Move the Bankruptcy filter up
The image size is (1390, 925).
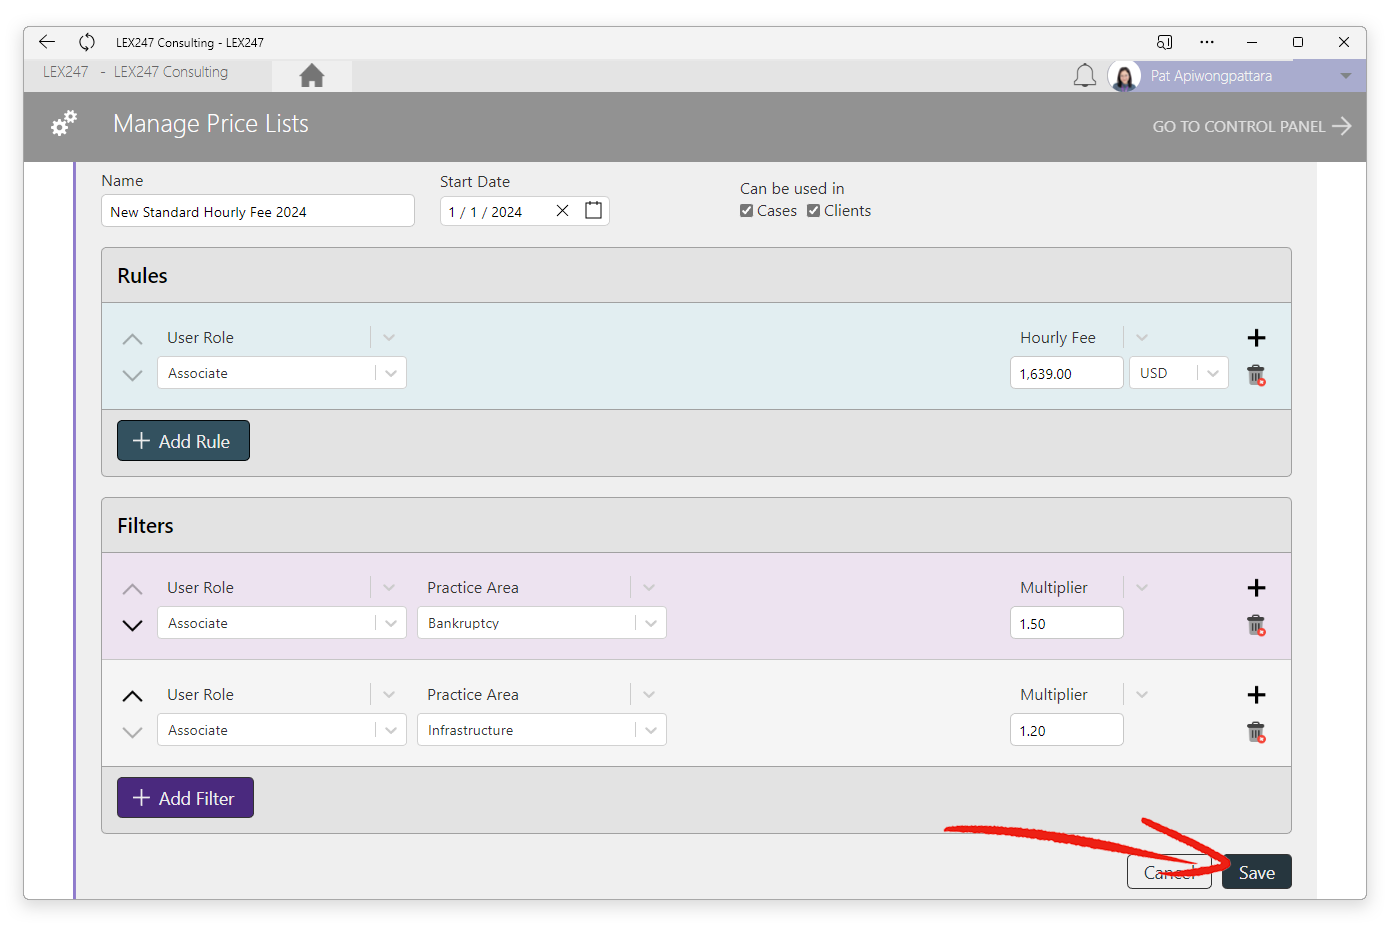(132, 590)
